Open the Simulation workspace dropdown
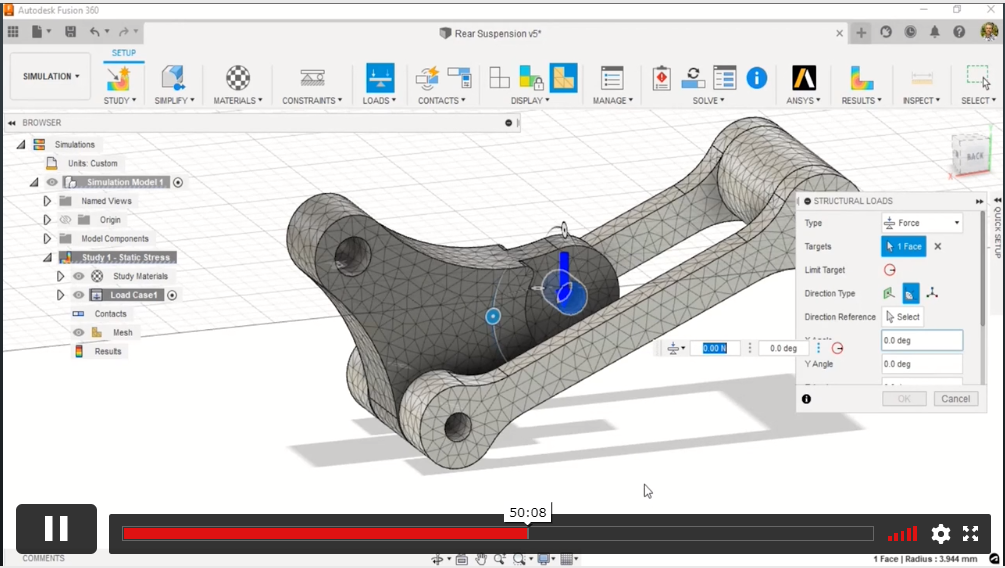 coord(51,76)
